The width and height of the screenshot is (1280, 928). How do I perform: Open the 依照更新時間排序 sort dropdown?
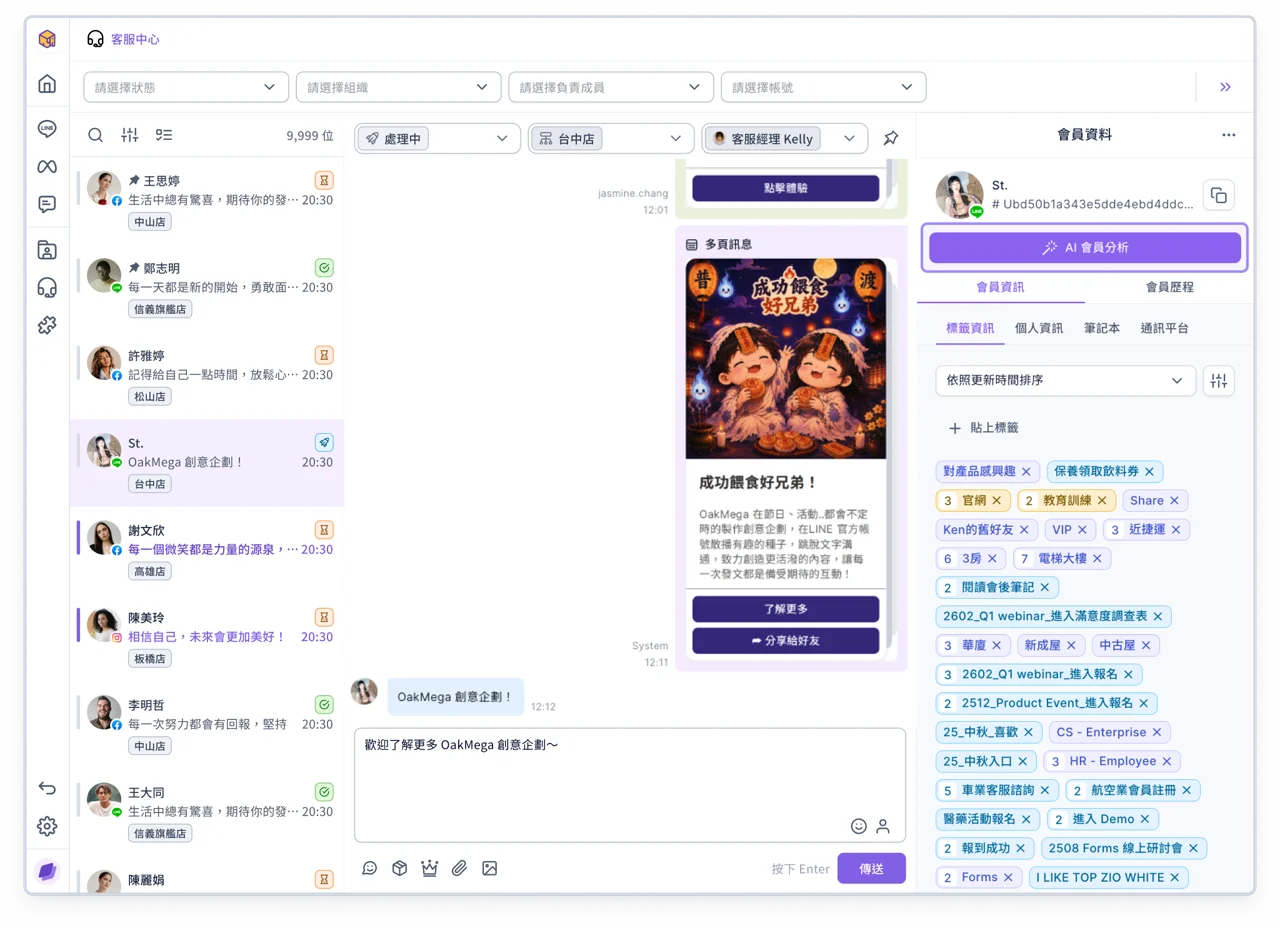1066,380
